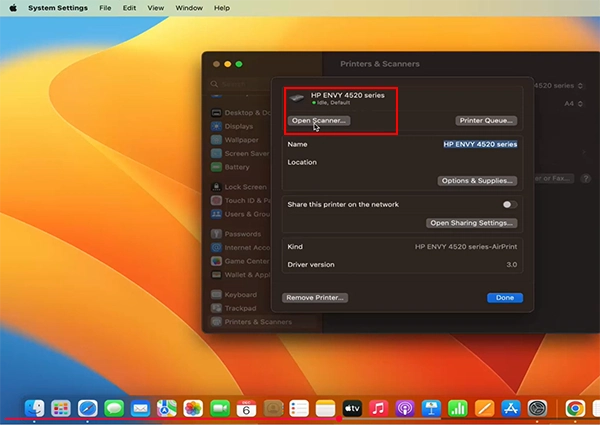Open Calendar icon in the Dock
The image size is (600, 425).
click(x=246, y=408)
